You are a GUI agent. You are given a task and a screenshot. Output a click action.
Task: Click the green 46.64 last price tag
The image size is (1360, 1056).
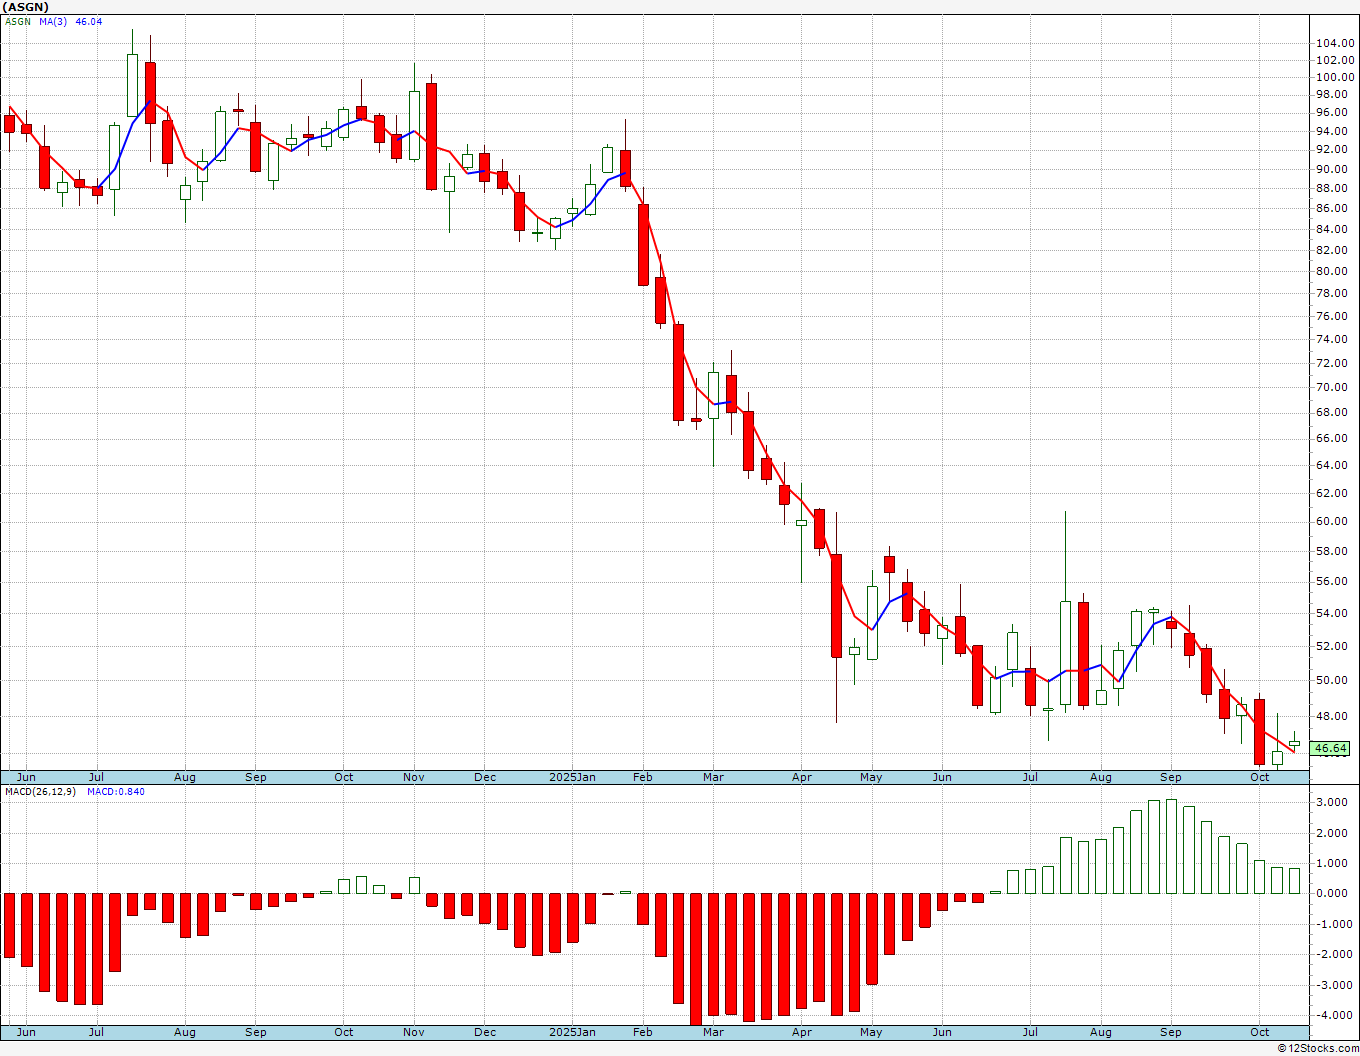point(1330,748)
